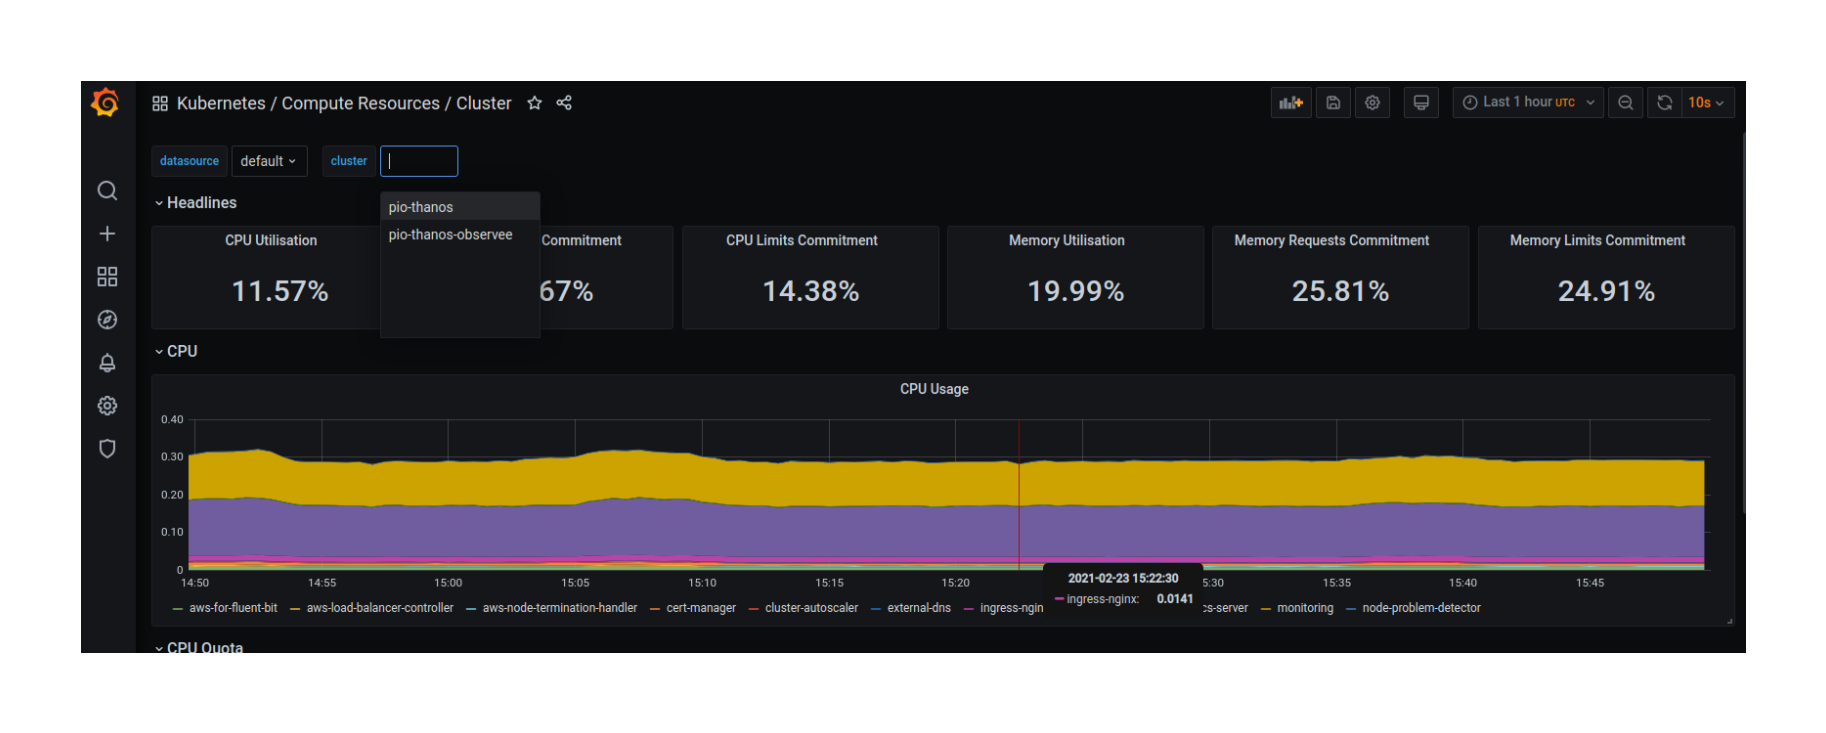The width and height of the screenshot is (1826, 733).
Task: Click the Add panel icon
Action: tap(1291, 102)
